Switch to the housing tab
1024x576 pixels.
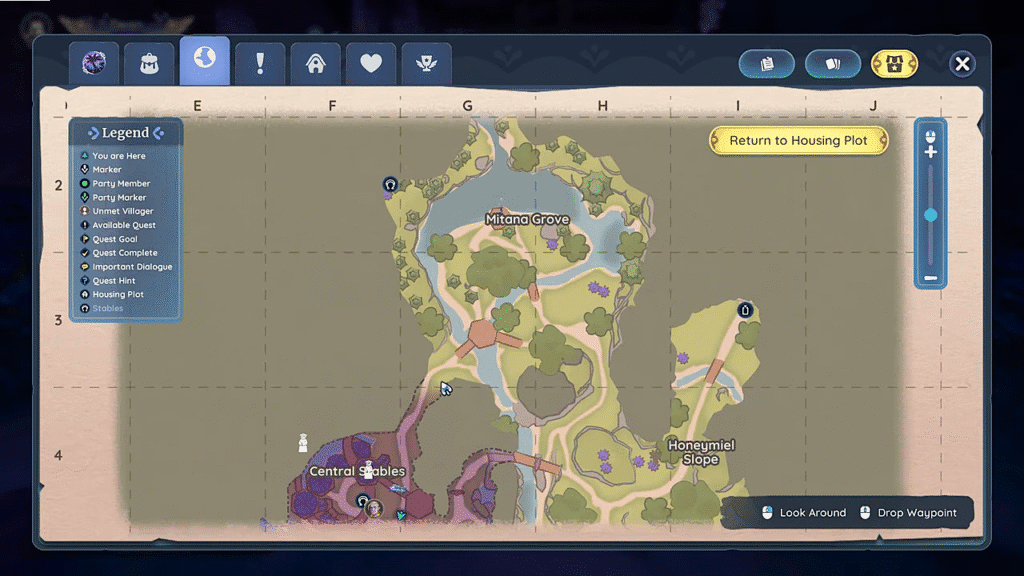coord(315,64)
